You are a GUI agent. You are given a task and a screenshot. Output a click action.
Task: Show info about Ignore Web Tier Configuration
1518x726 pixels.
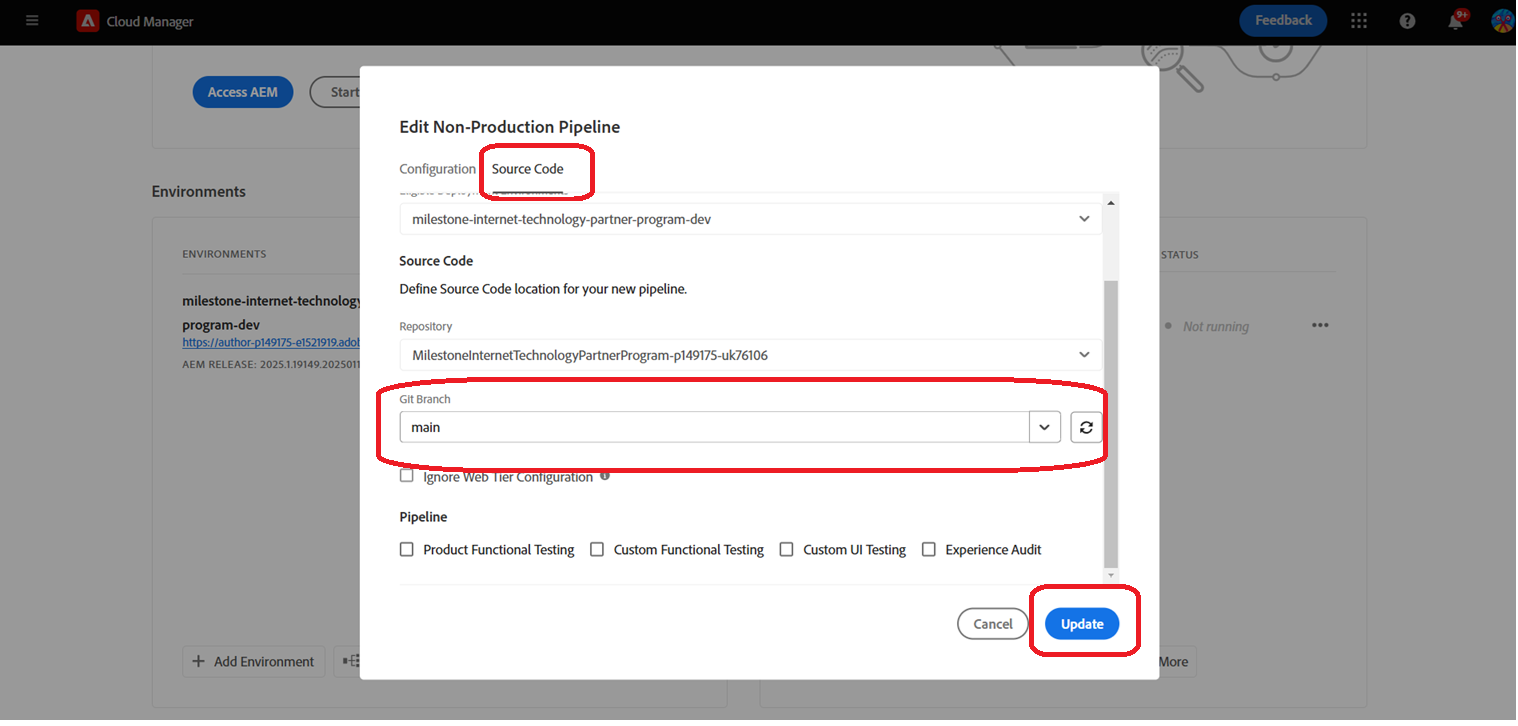point(605,477)
